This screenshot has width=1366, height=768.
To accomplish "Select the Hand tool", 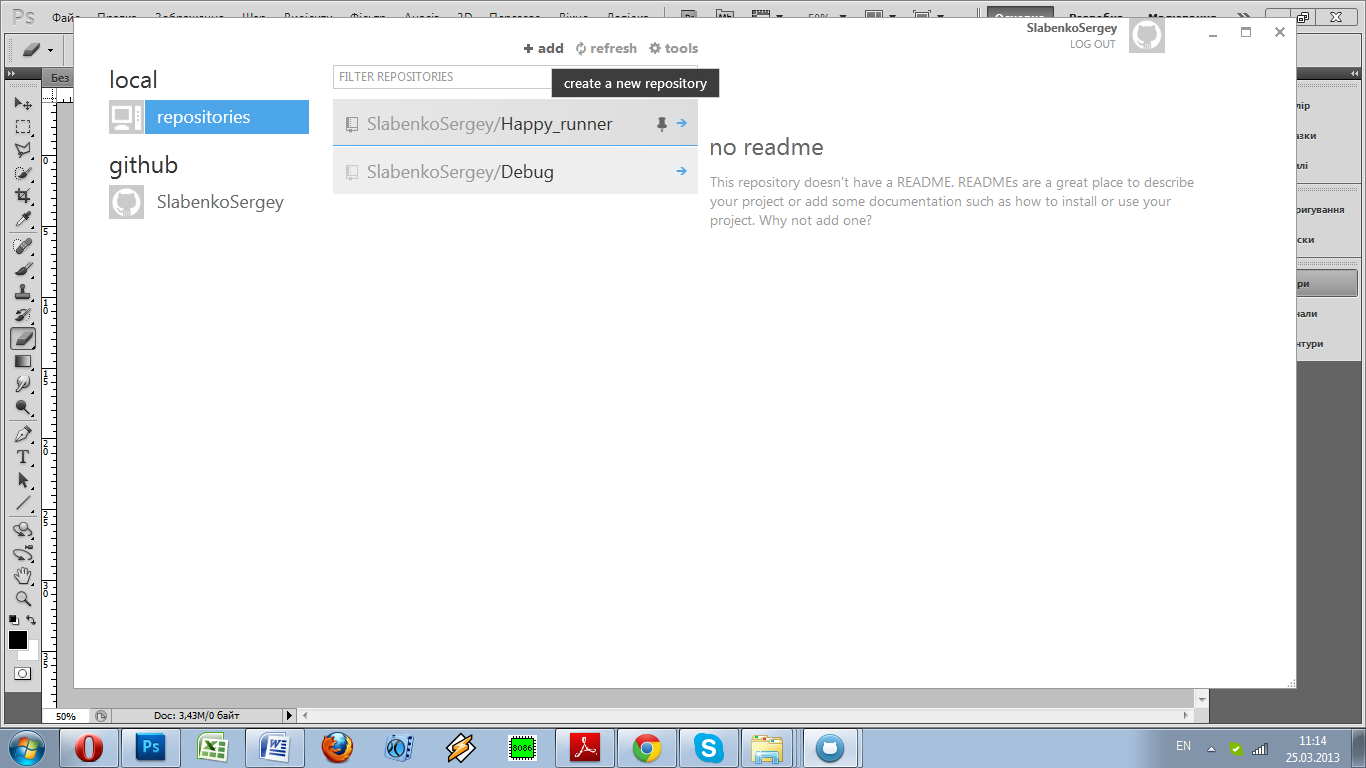I will click(23, 576).
